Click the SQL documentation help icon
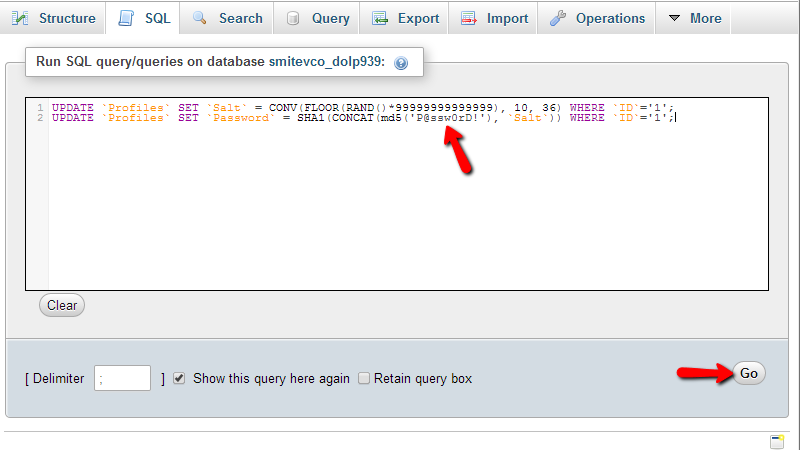This screenshot has width=800, height=450. pyautogui.click(x=401, y=63)
